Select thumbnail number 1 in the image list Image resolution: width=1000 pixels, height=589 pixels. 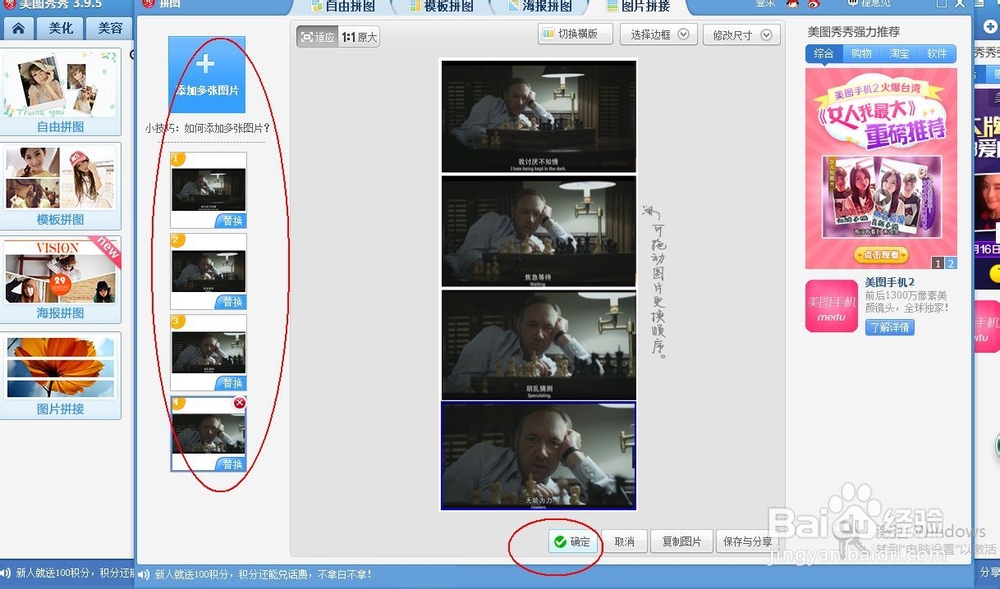click(208, 189)
